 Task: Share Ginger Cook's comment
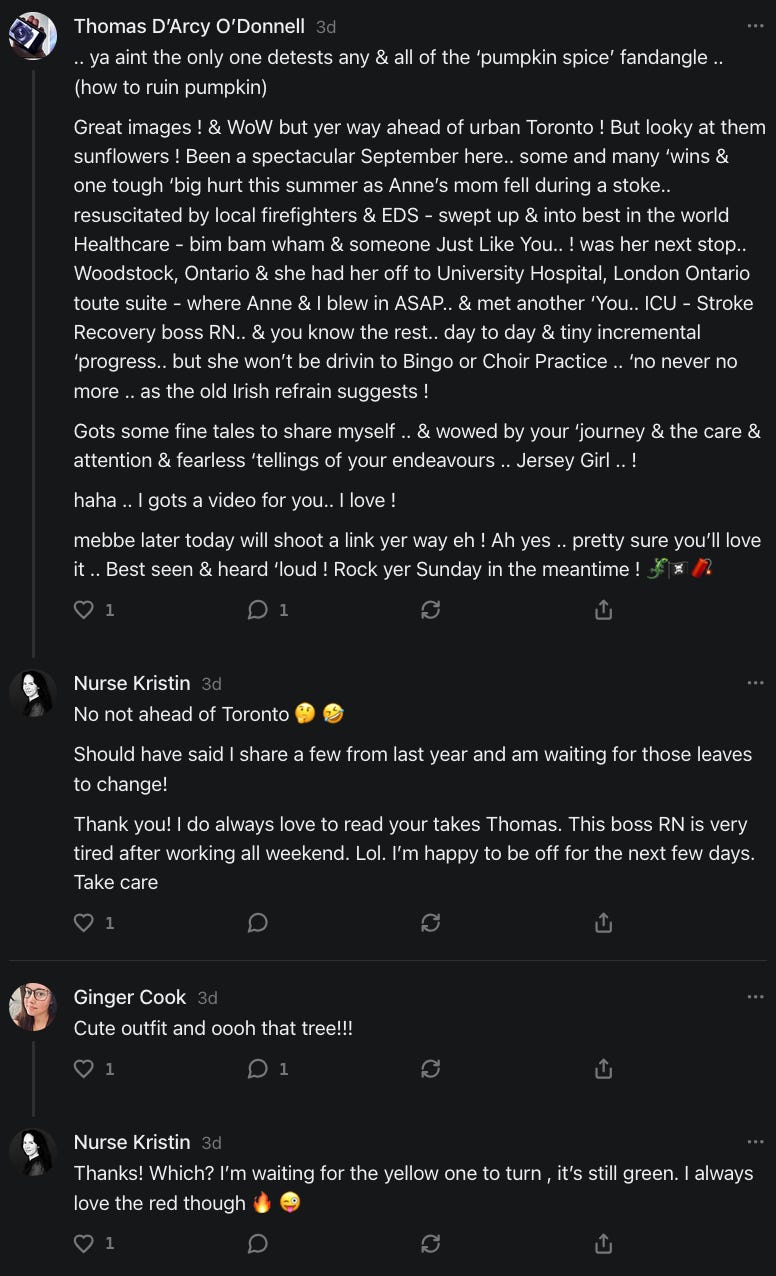point(603,1069)
